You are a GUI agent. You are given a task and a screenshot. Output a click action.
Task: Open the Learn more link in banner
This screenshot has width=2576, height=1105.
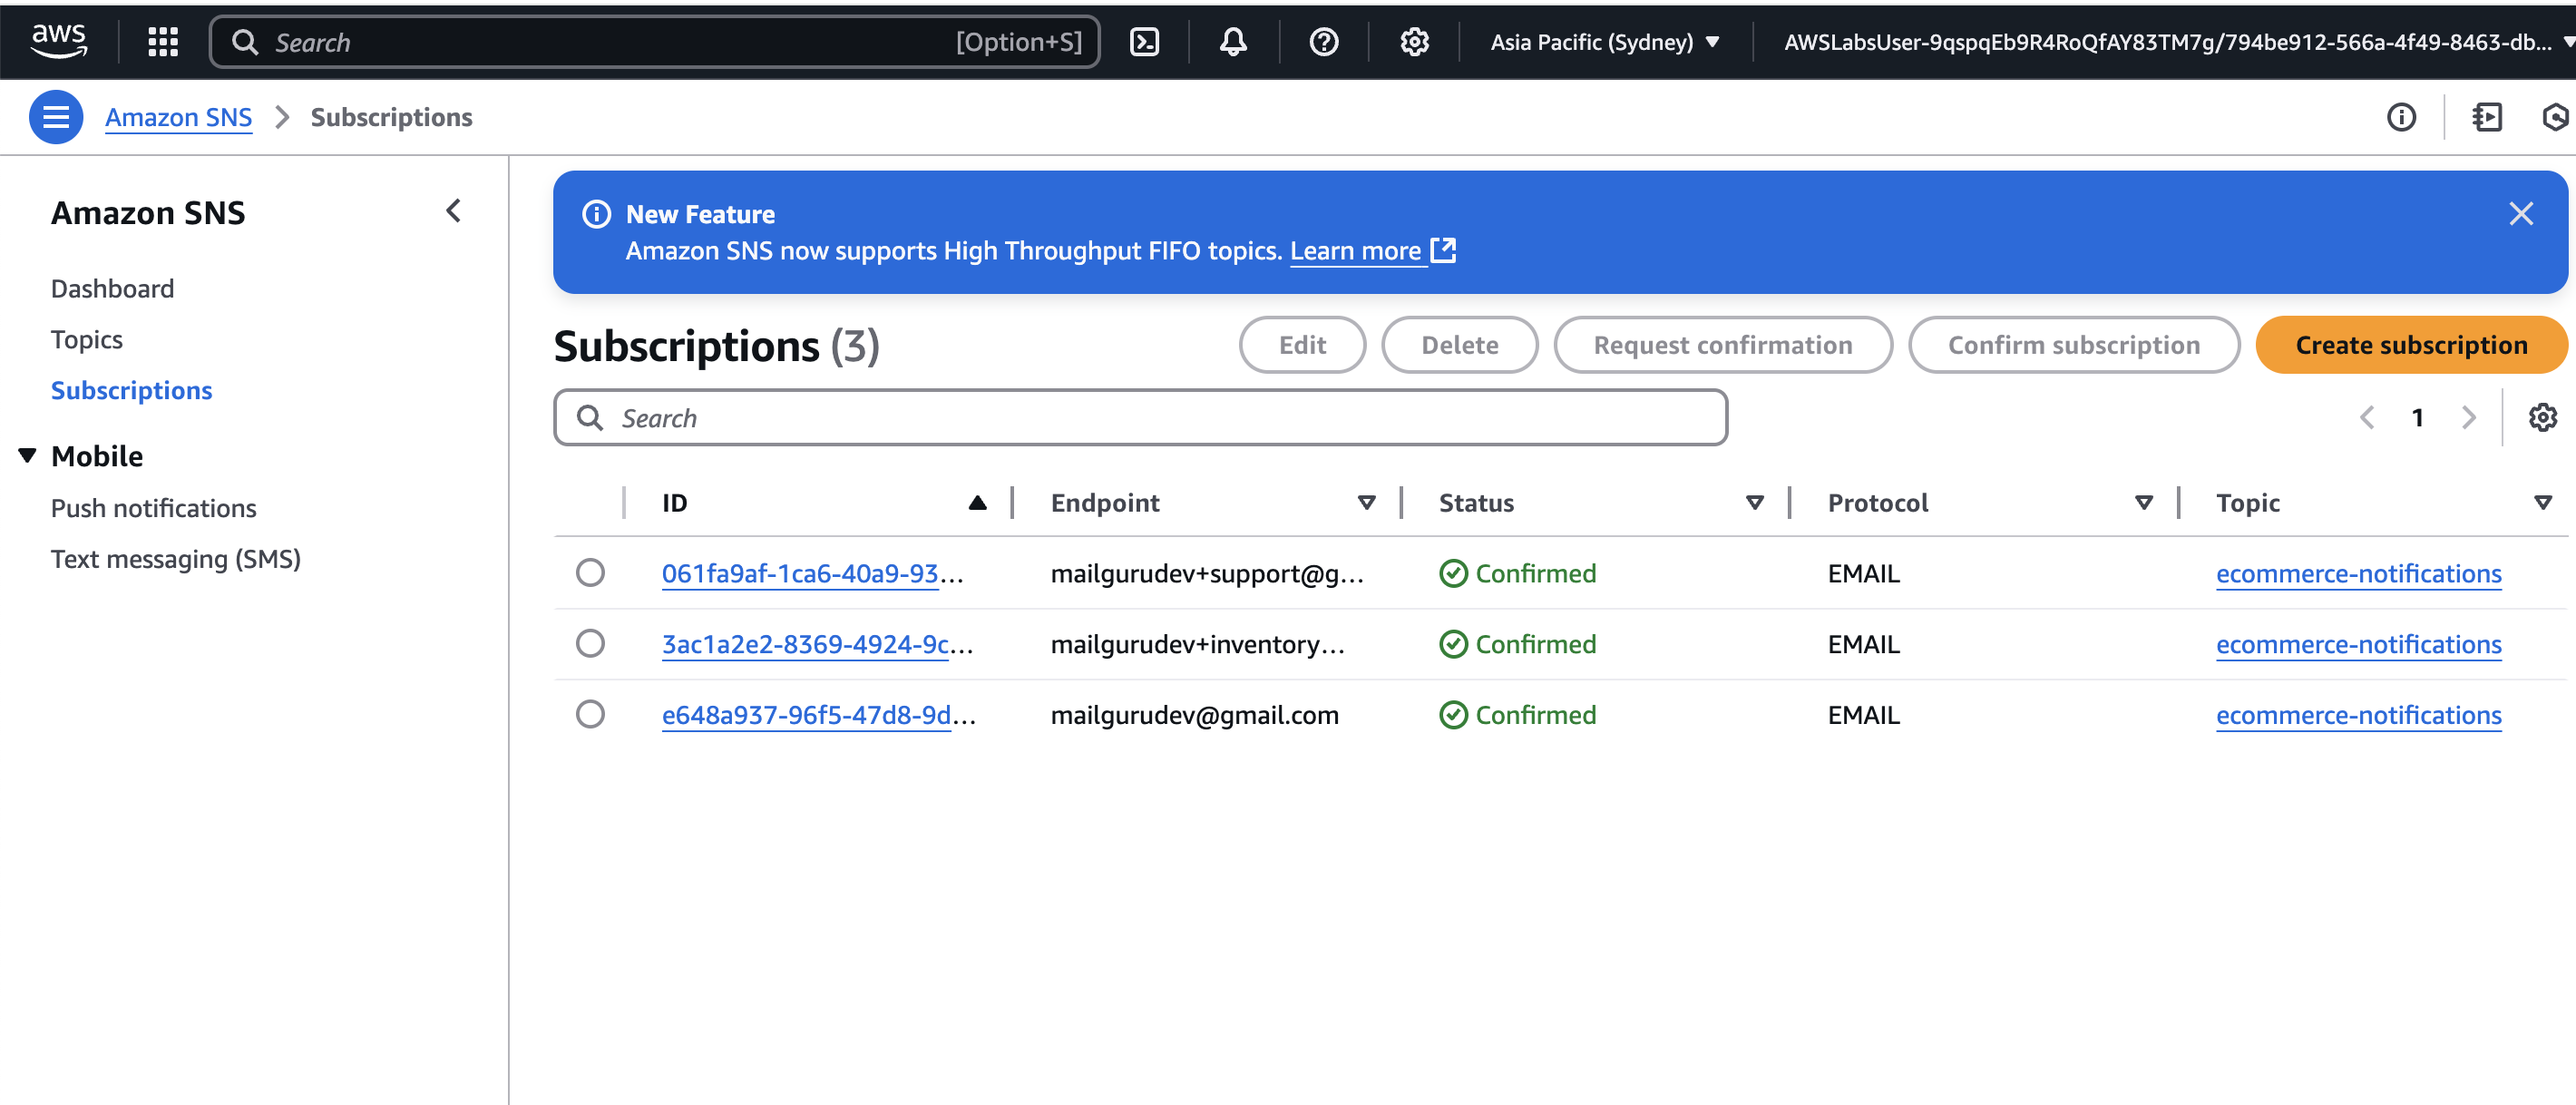coord(1355,250)
